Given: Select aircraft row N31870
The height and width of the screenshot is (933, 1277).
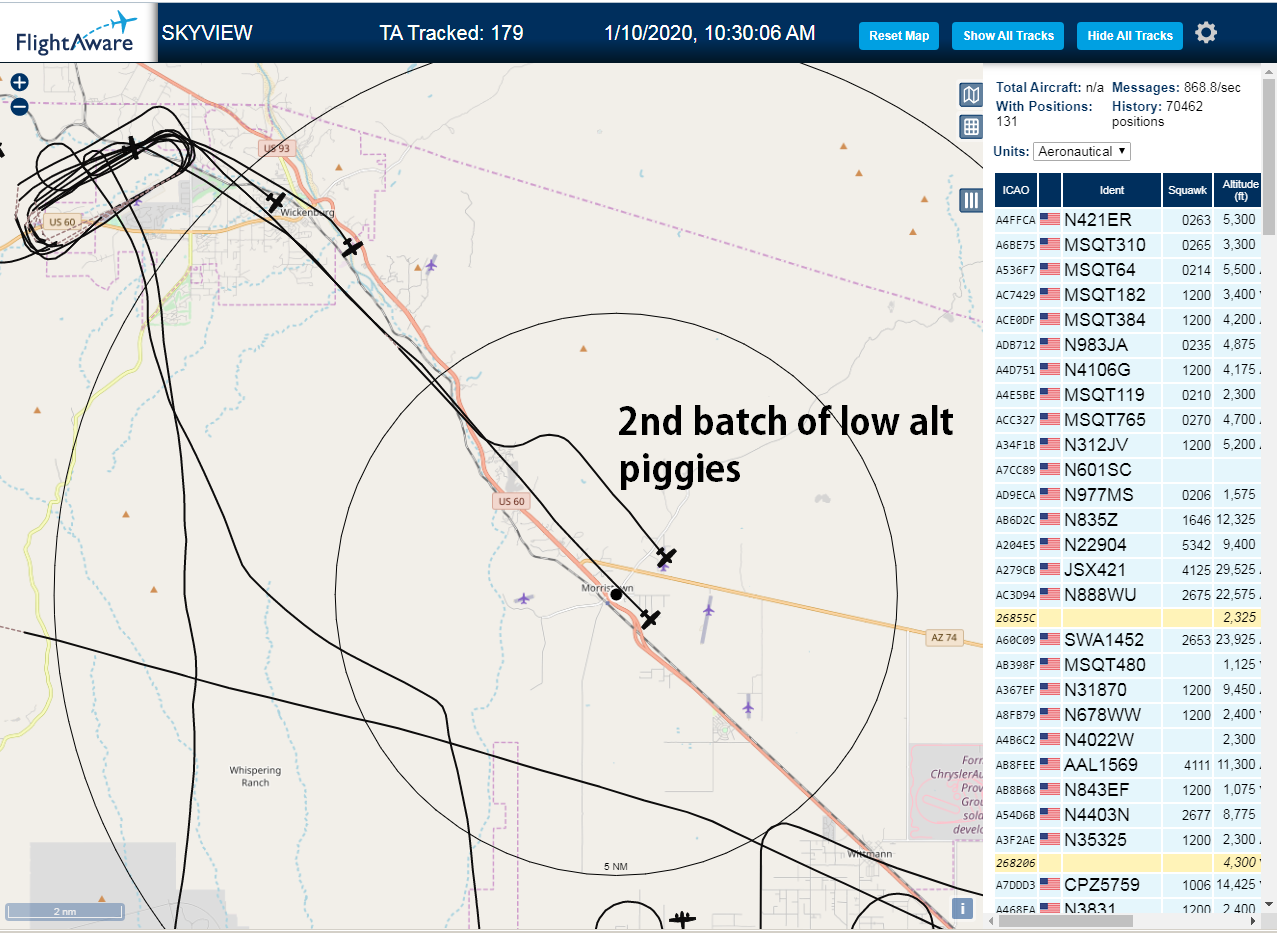Looking at the screenshot, I should [x=1128, y=690].
